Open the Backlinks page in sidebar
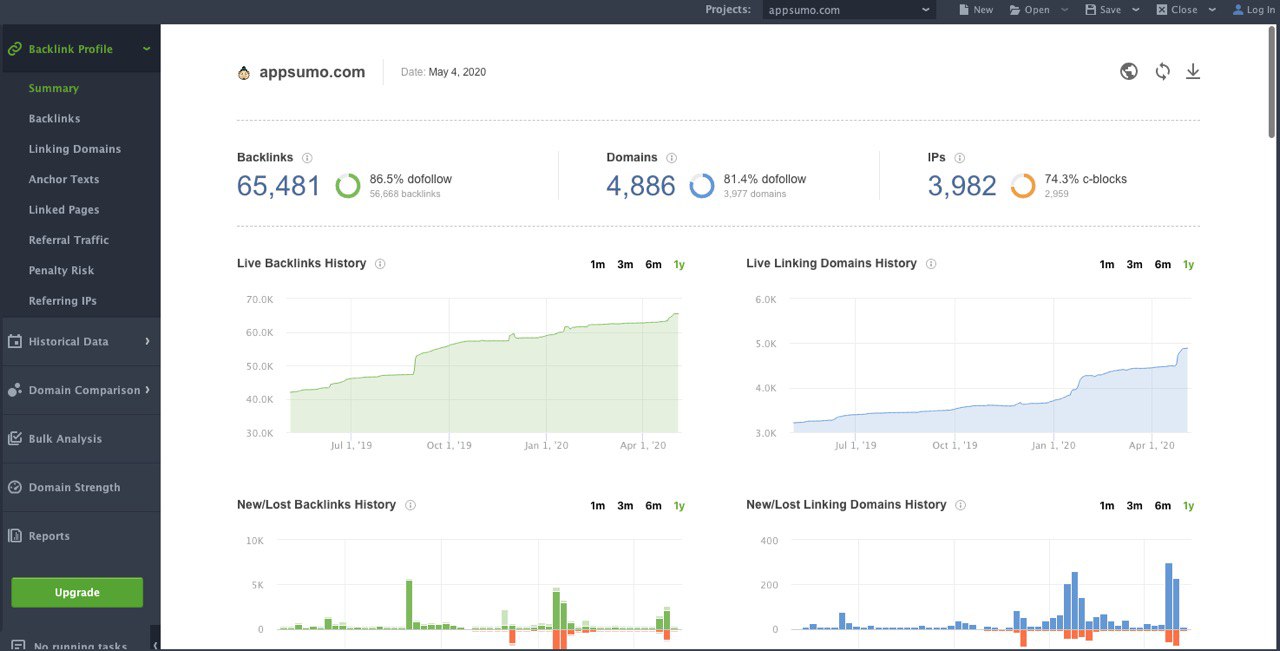The height and width of the screenshot is (651, 1280). 54,119
